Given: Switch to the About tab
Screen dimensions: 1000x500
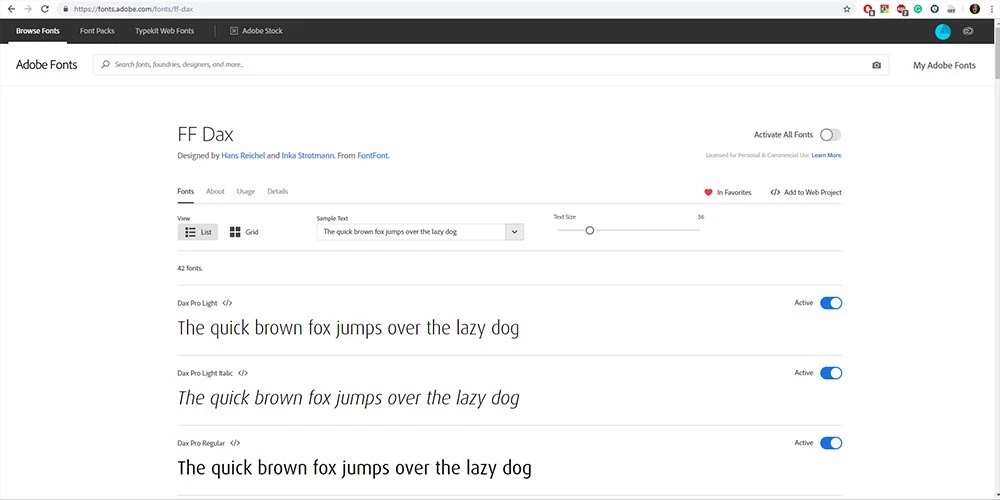Looking at the screenshot, I should pos(215,191).
